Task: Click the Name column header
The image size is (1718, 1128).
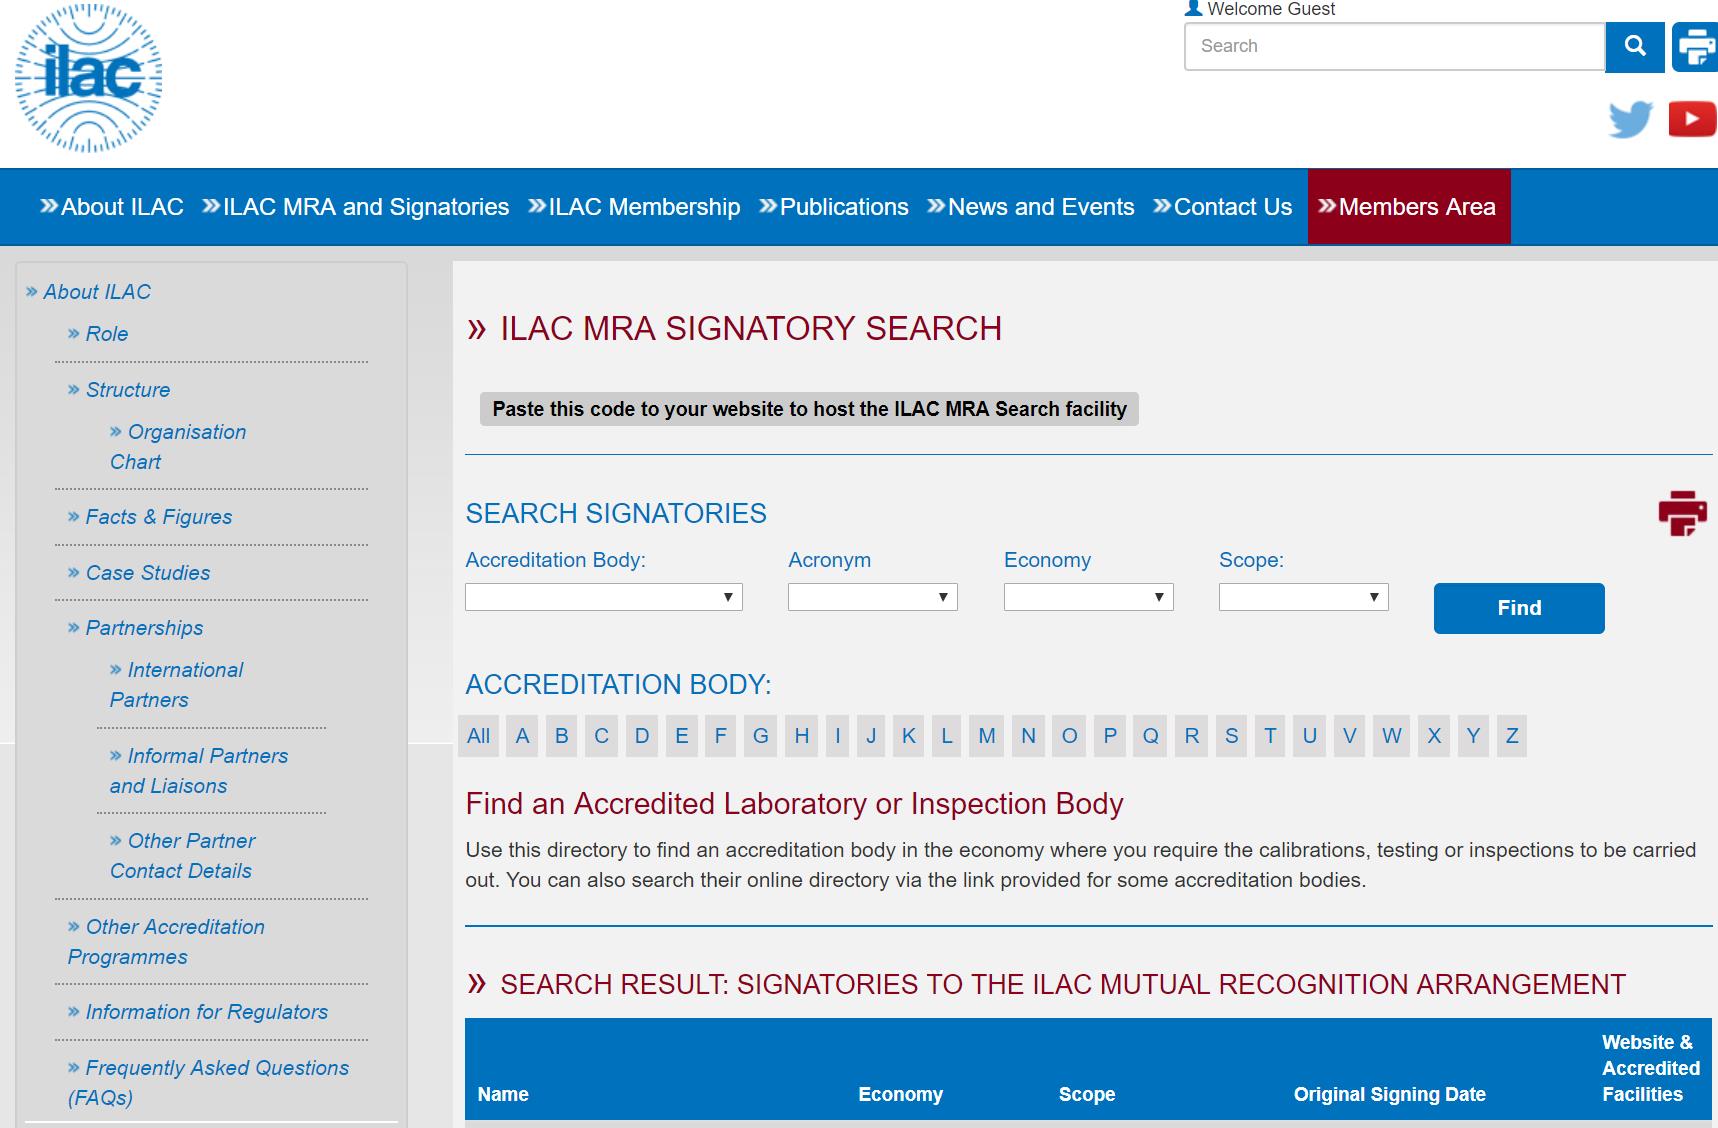Action: coord(503,1094)
